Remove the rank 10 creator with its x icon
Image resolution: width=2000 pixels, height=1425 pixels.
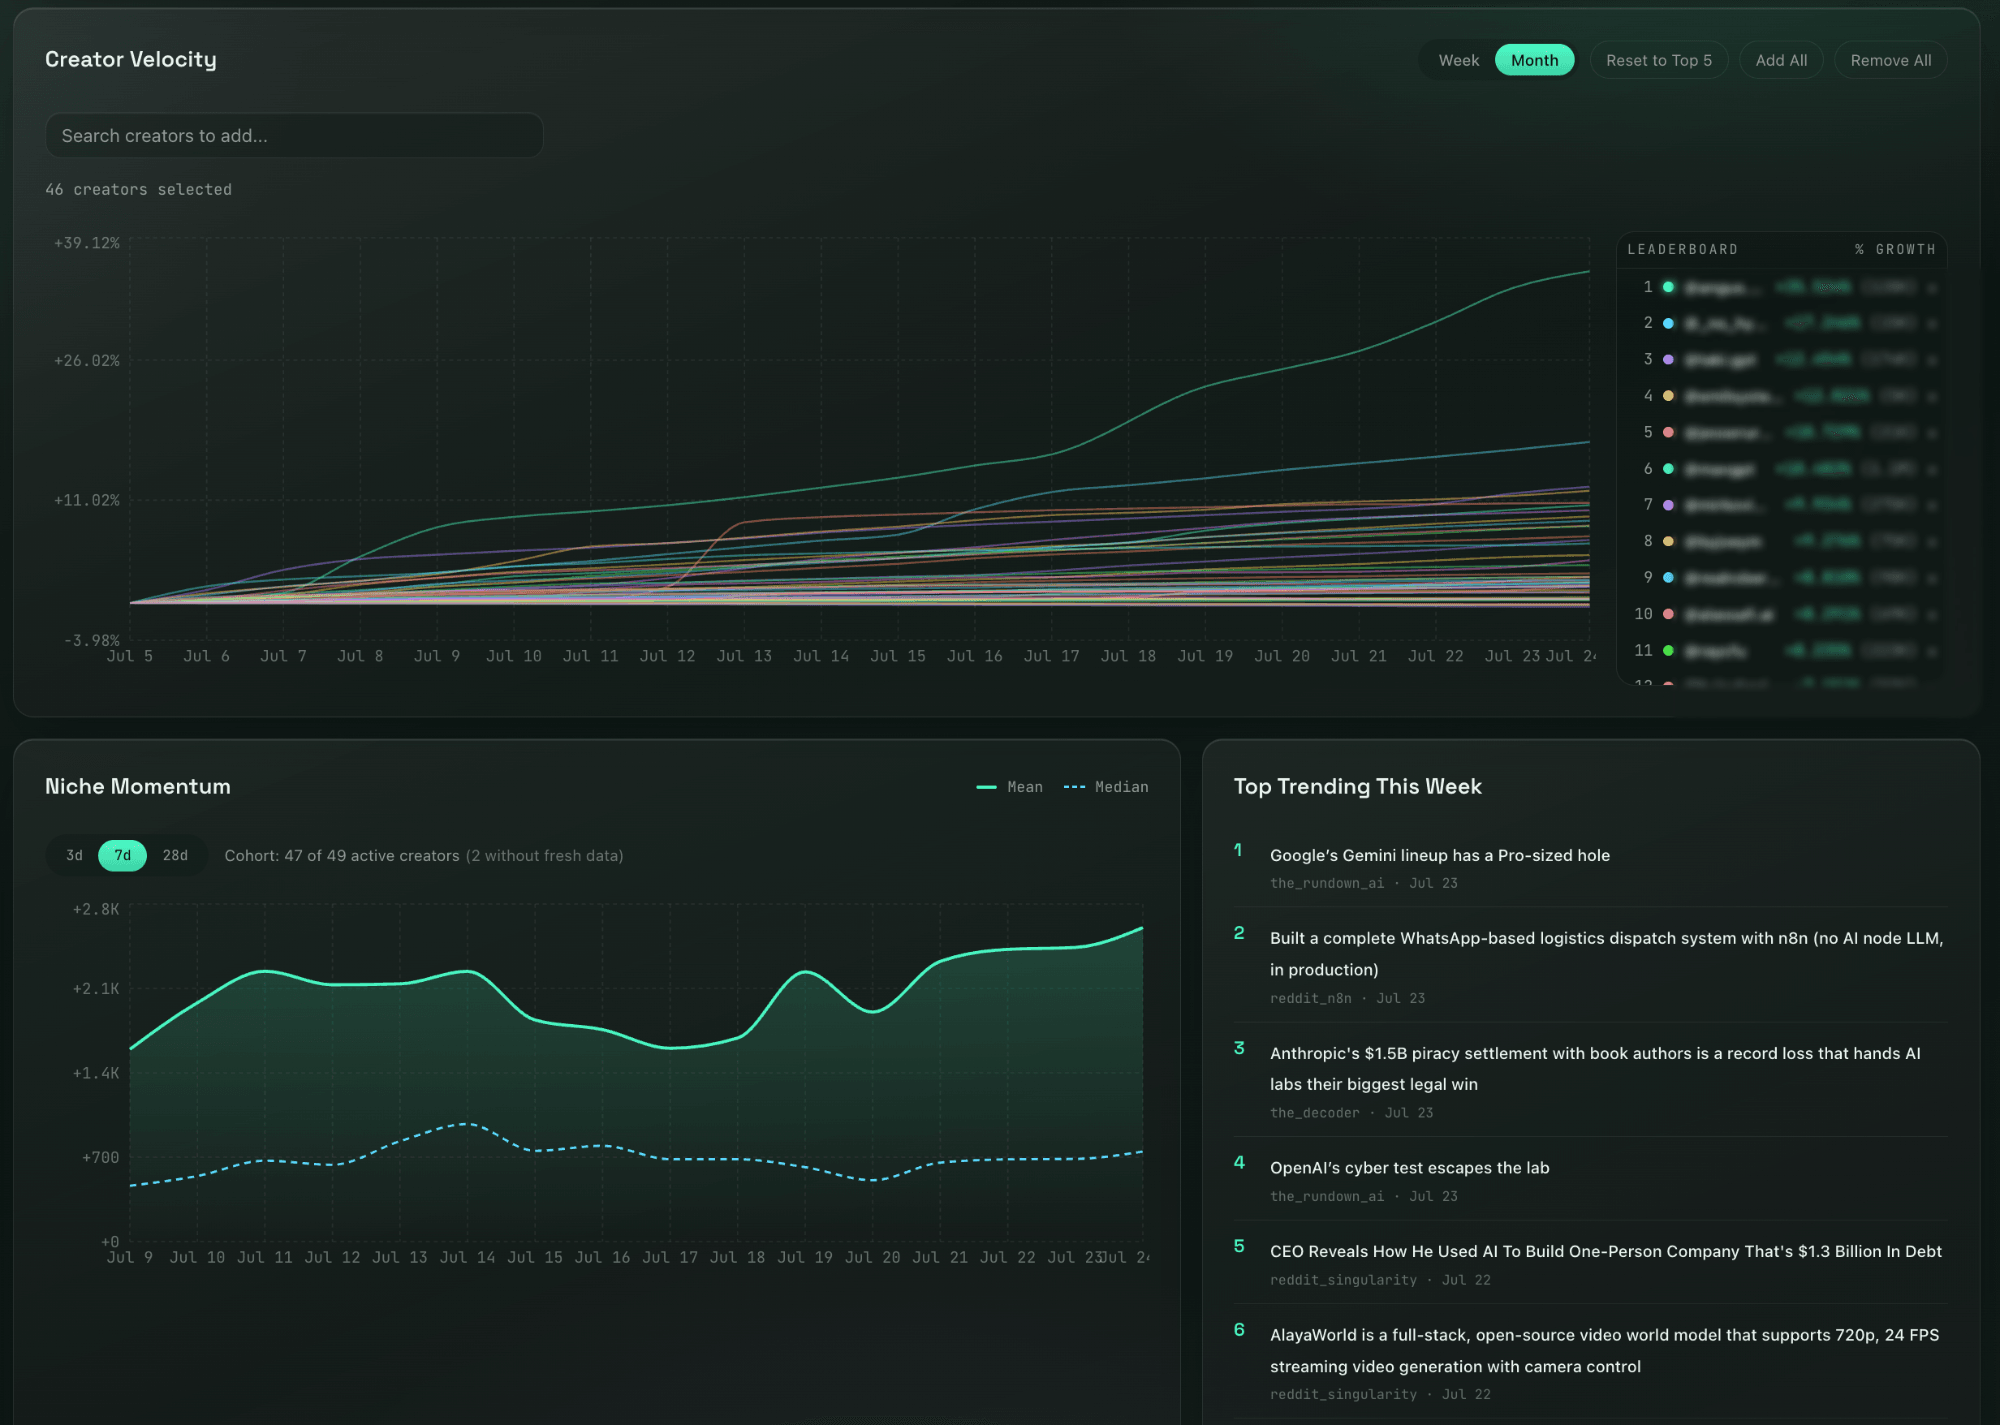(x=1932, y=614)
